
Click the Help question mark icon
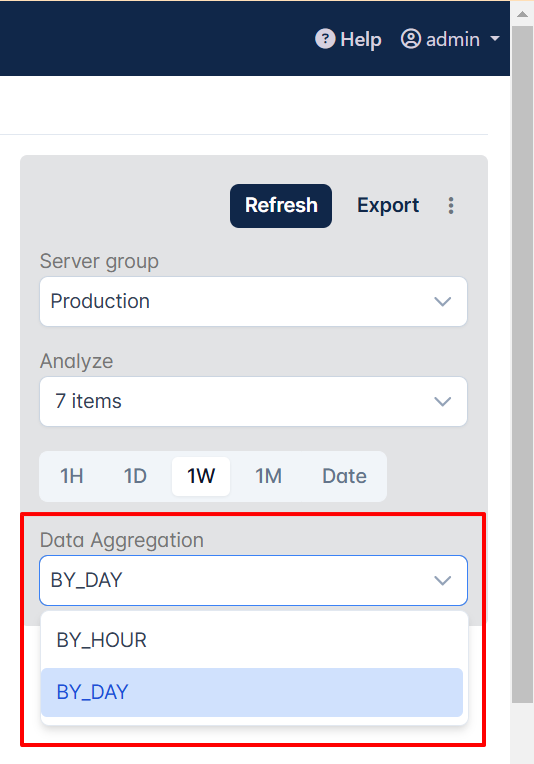tap(325, 39)
